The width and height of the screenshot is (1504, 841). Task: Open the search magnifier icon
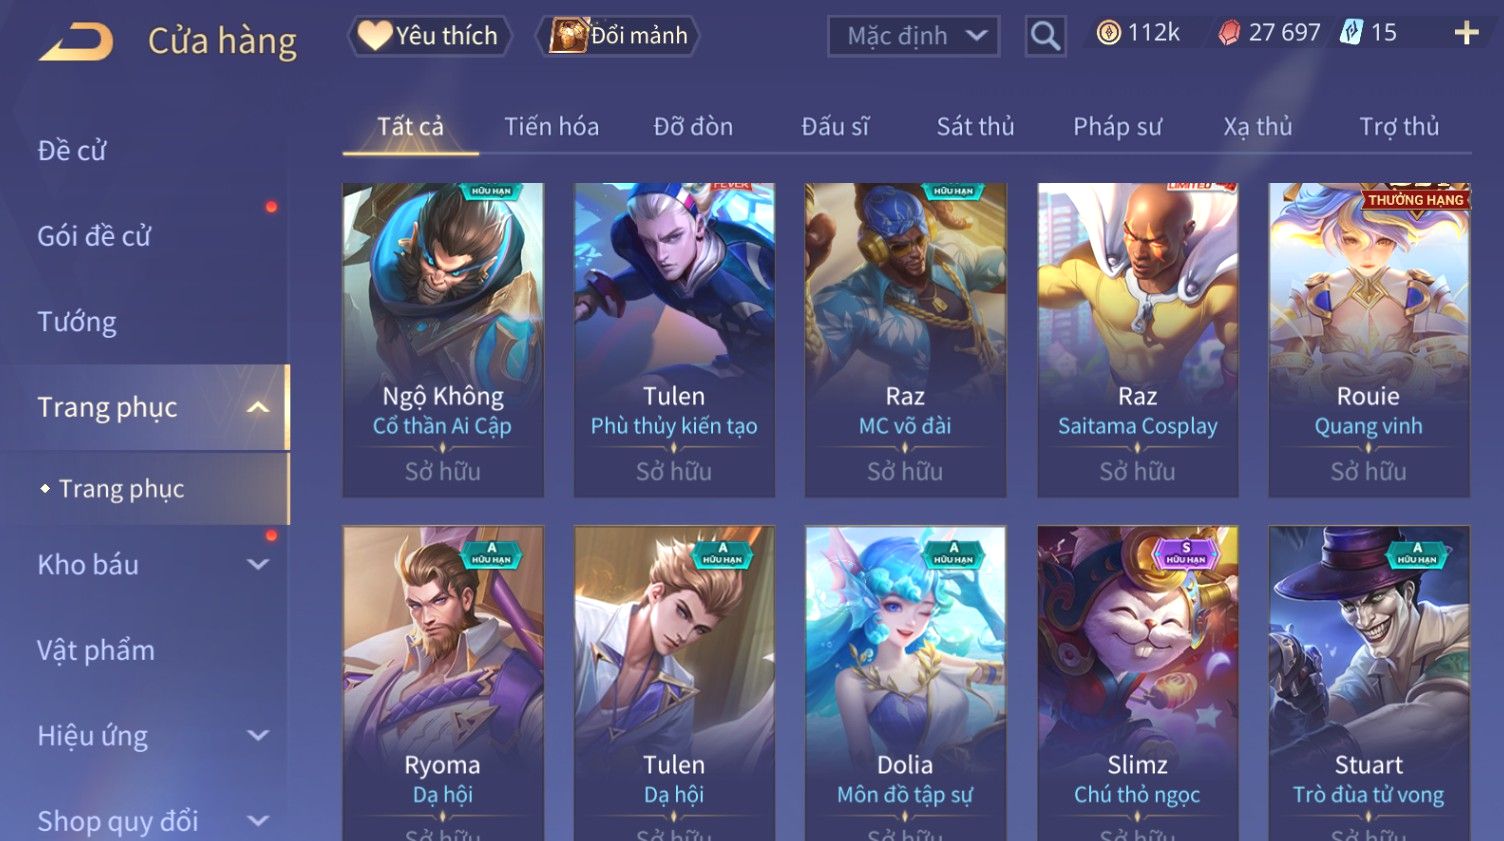(1045, 36)
